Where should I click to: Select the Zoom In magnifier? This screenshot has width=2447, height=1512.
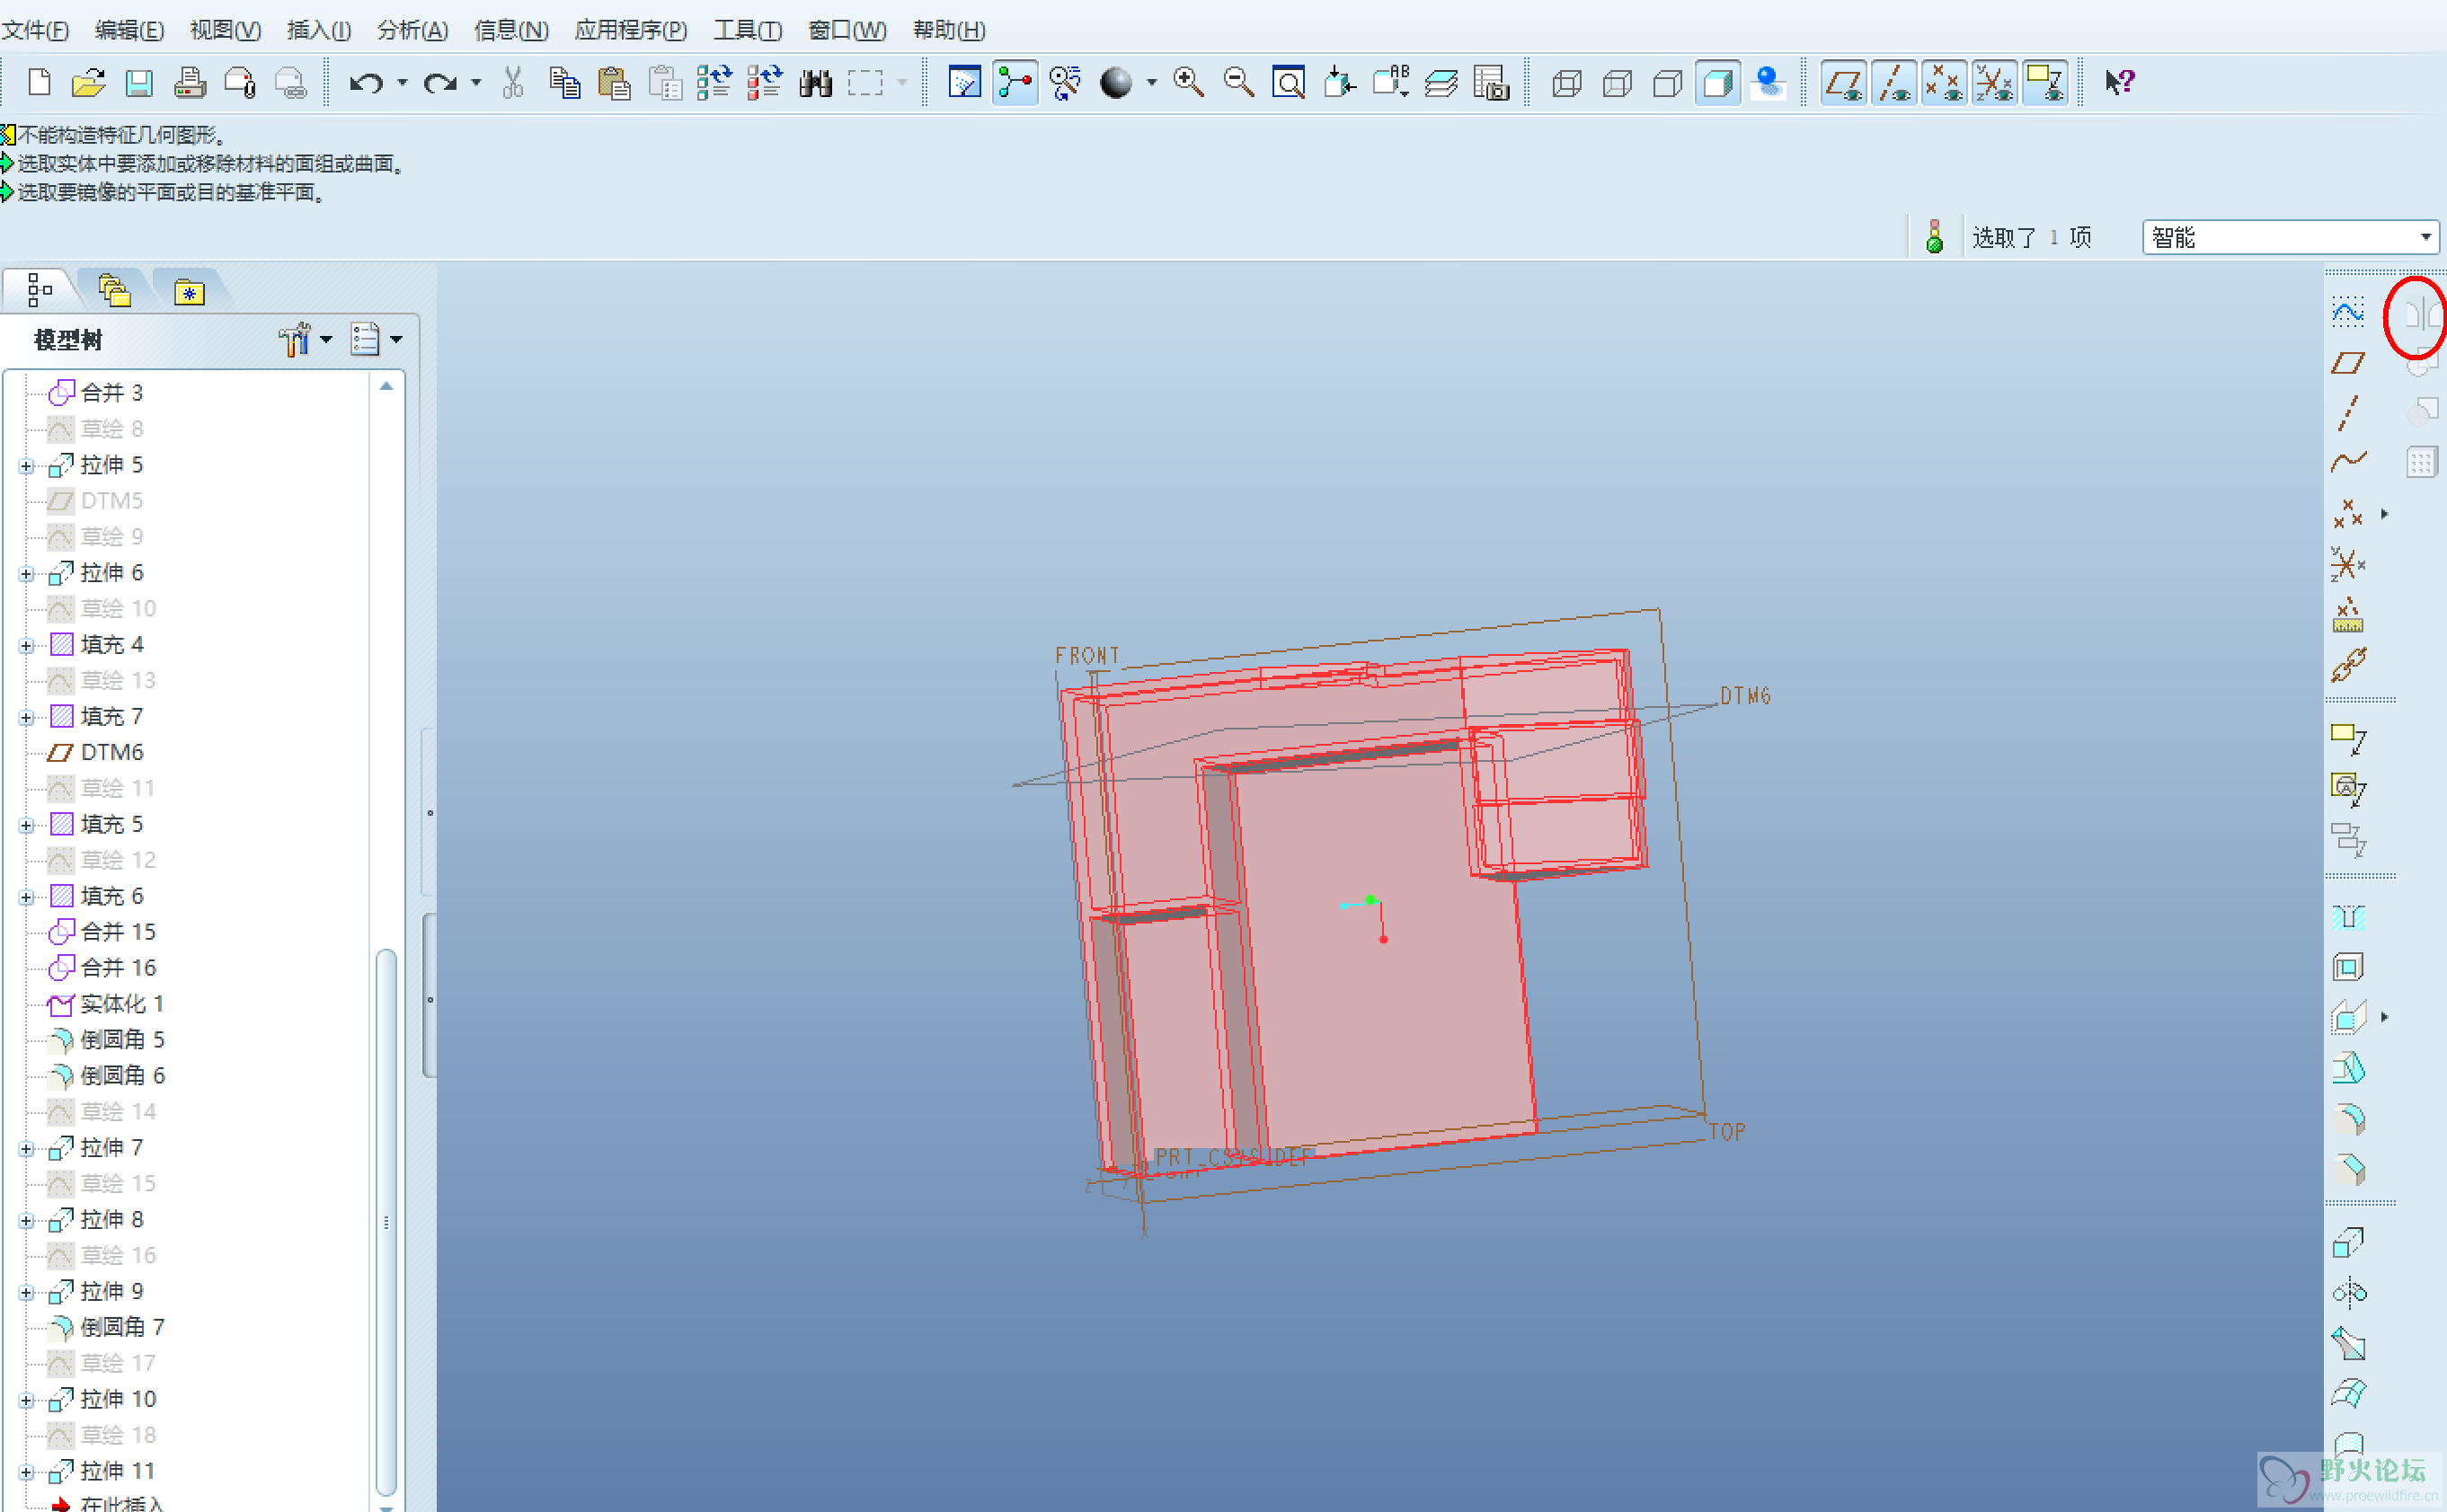[x=1188, y=83]
